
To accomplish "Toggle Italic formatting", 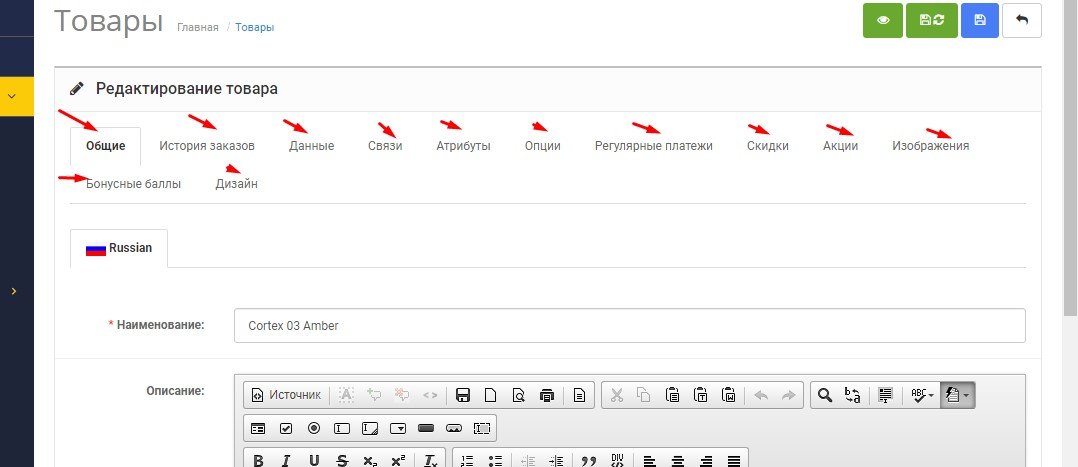I will click(286, 460).
